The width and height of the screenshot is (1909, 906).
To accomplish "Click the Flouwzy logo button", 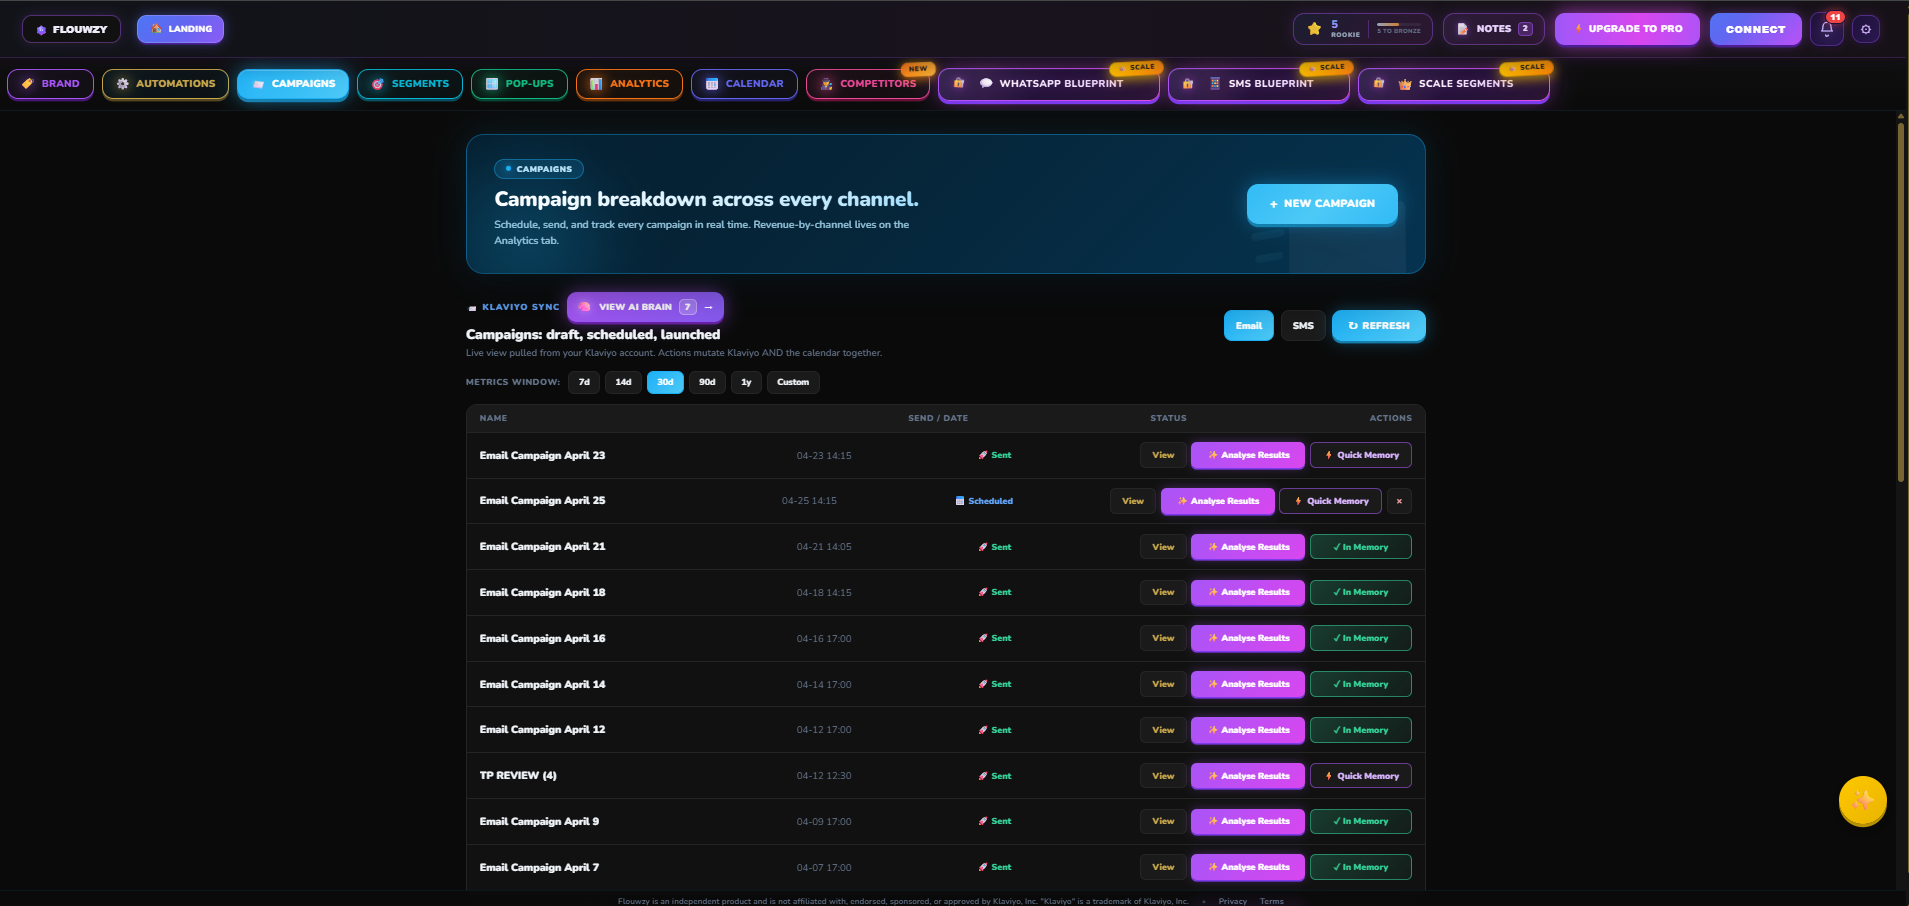I will pos(71,29).
